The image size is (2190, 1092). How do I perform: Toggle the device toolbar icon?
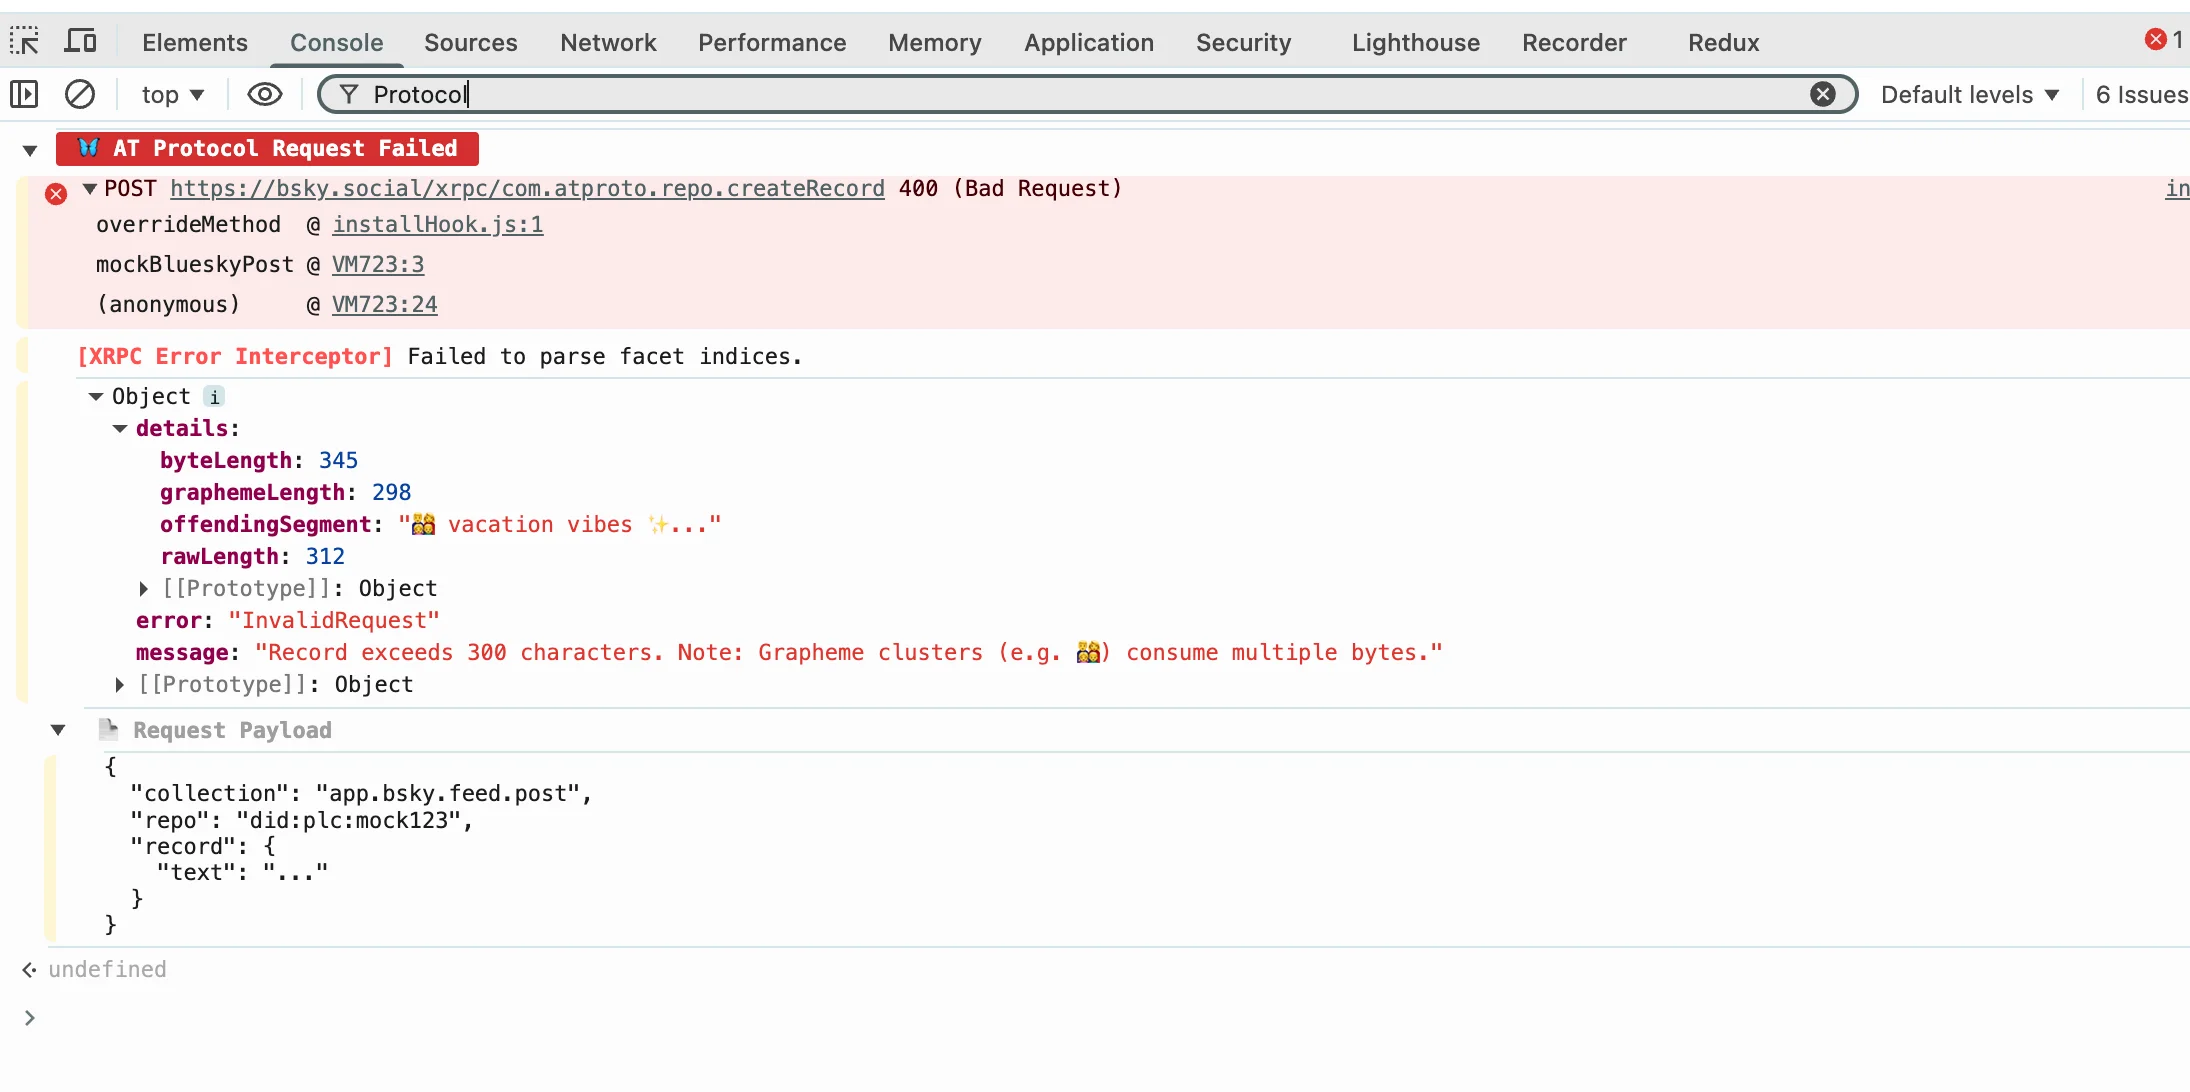coord(80,41)
